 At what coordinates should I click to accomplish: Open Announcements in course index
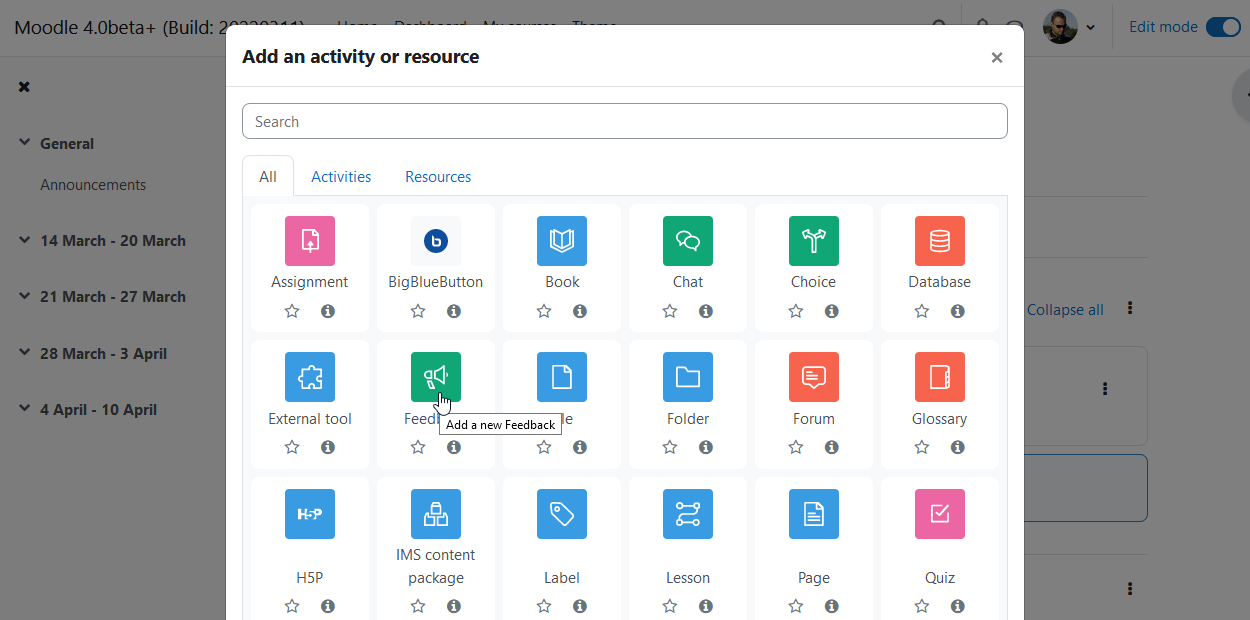point(93,185)
